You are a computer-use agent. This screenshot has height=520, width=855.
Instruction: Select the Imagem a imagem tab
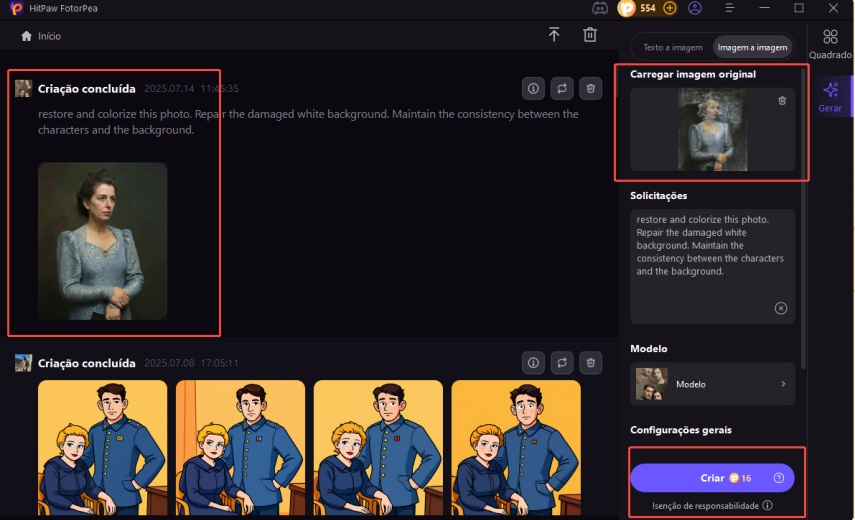pos(751,47)
